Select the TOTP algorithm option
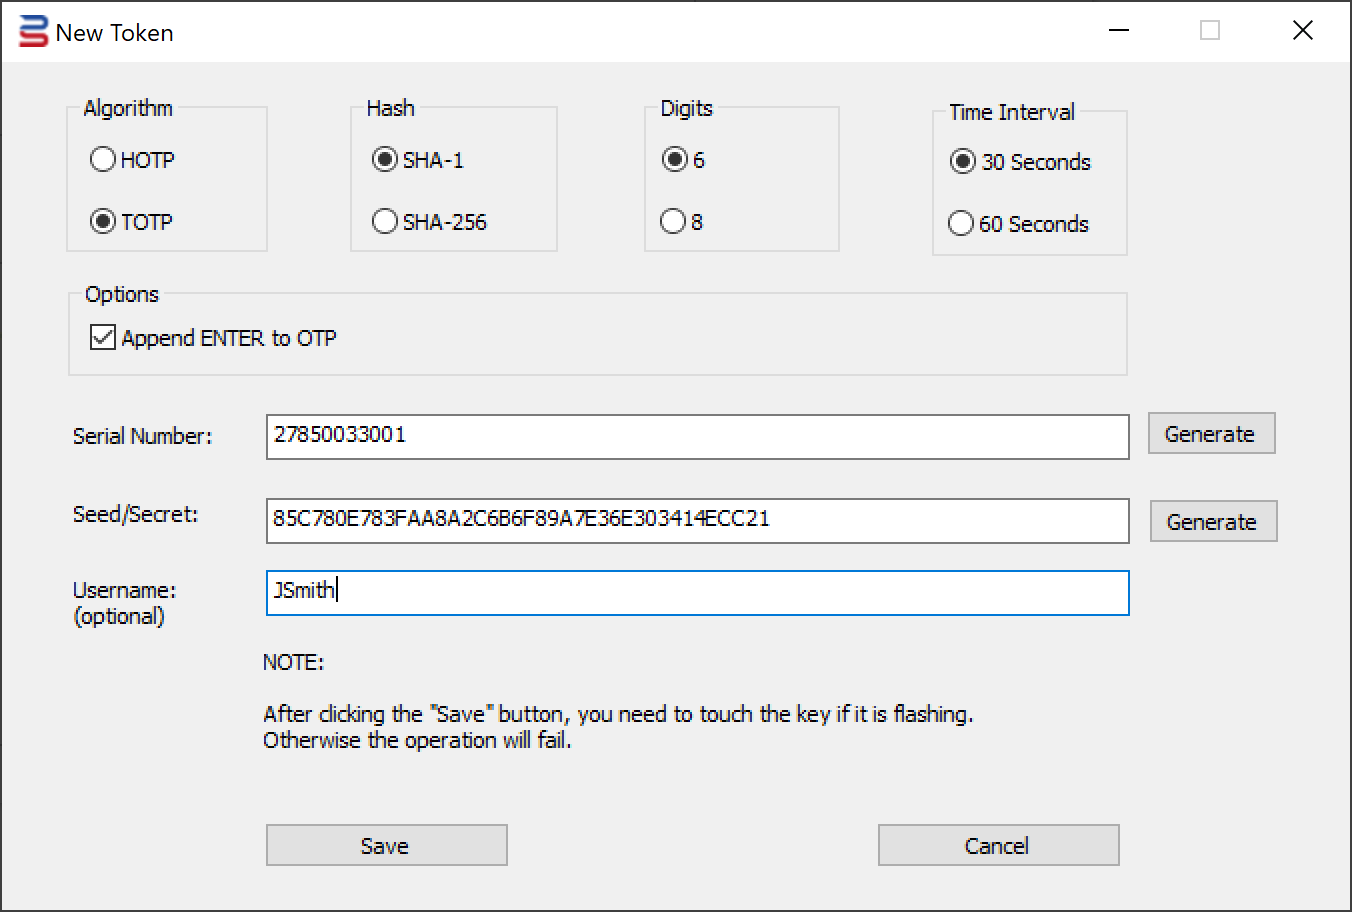Screen dimensions: 1352x912 104,222
